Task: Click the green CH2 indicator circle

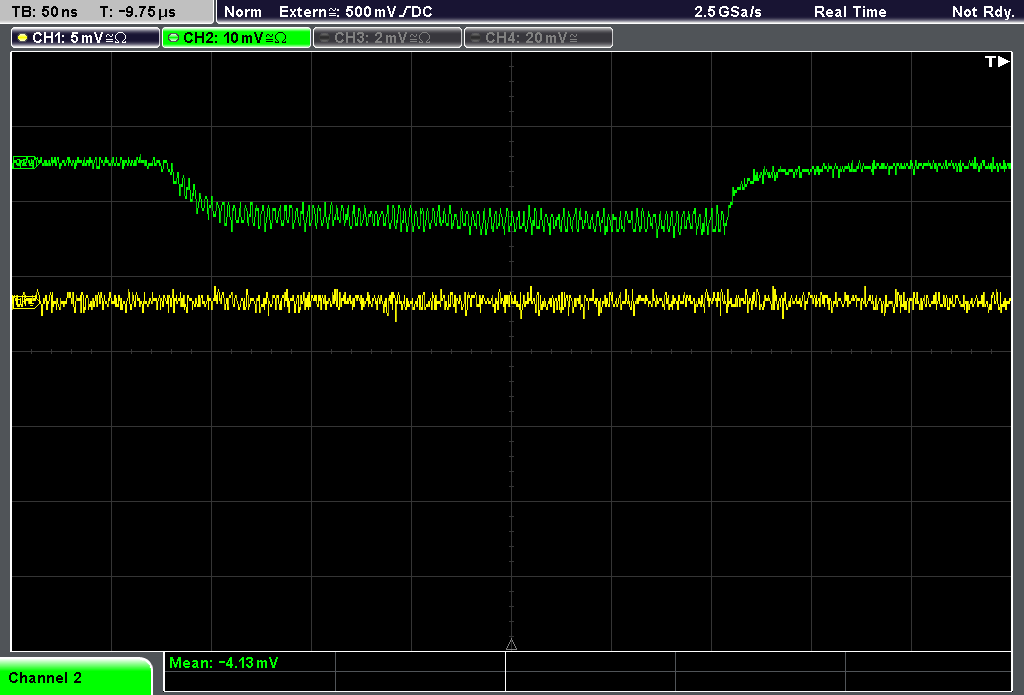Action: click(x=174, y=38)
